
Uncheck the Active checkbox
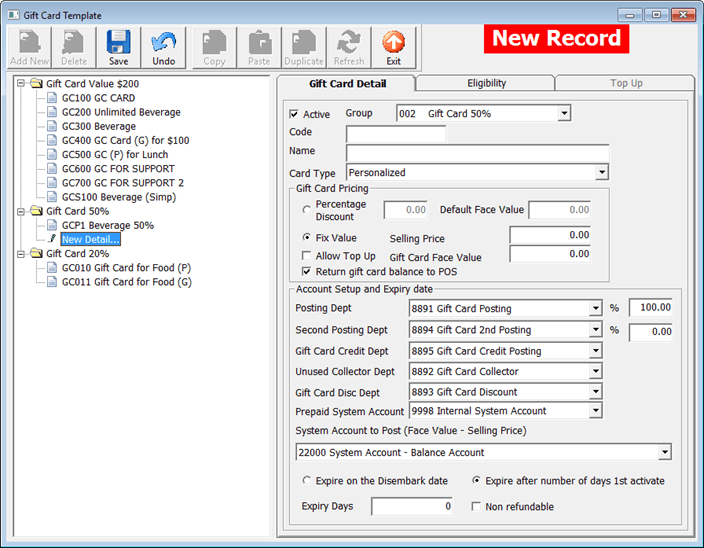click(x=294, y=114)
